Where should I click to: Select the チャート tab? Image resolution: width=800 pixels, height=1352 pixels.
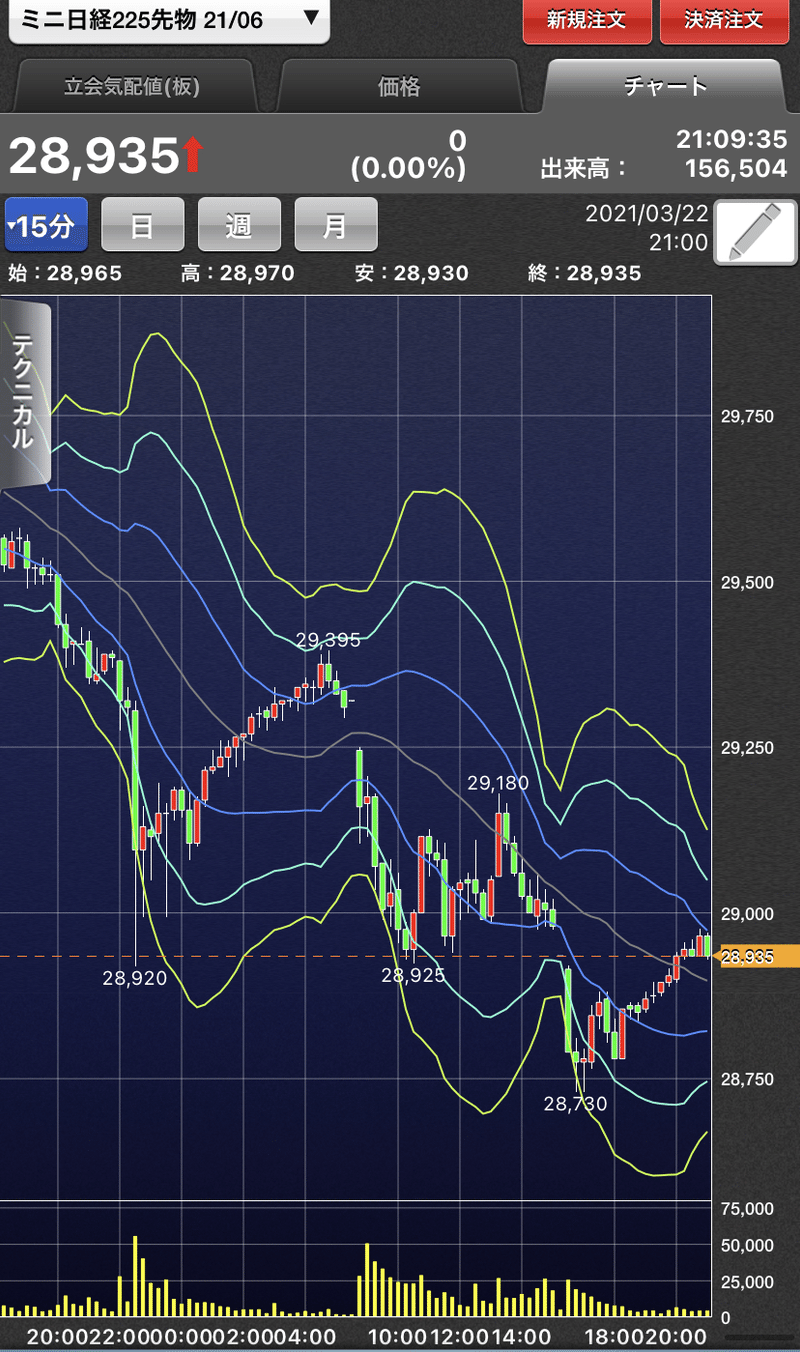coord(665,87)
